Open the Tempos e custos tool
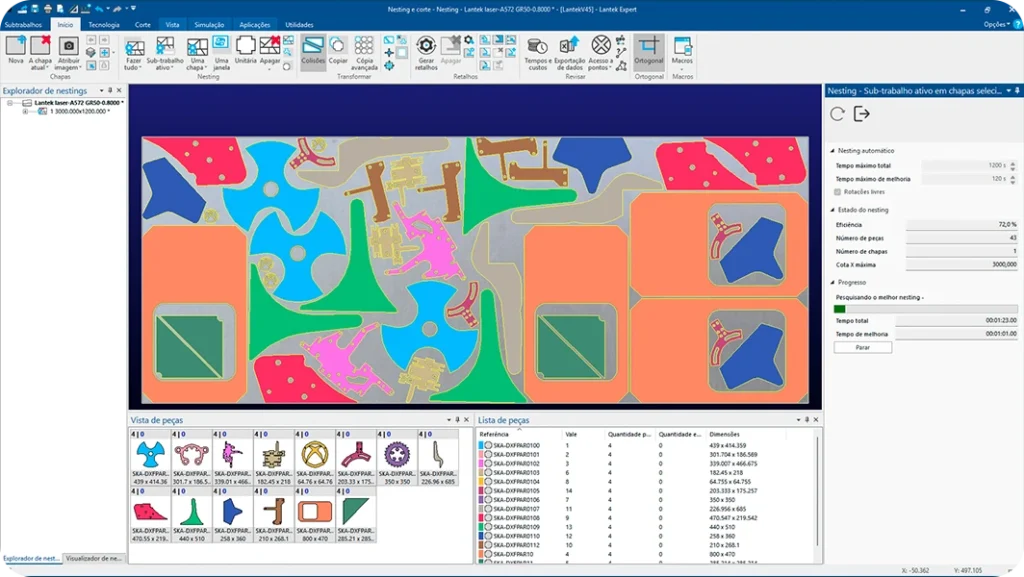Image resolution: width=1024 pixels, height=577 pixels. pyautogui.click(x=537, y=47)
